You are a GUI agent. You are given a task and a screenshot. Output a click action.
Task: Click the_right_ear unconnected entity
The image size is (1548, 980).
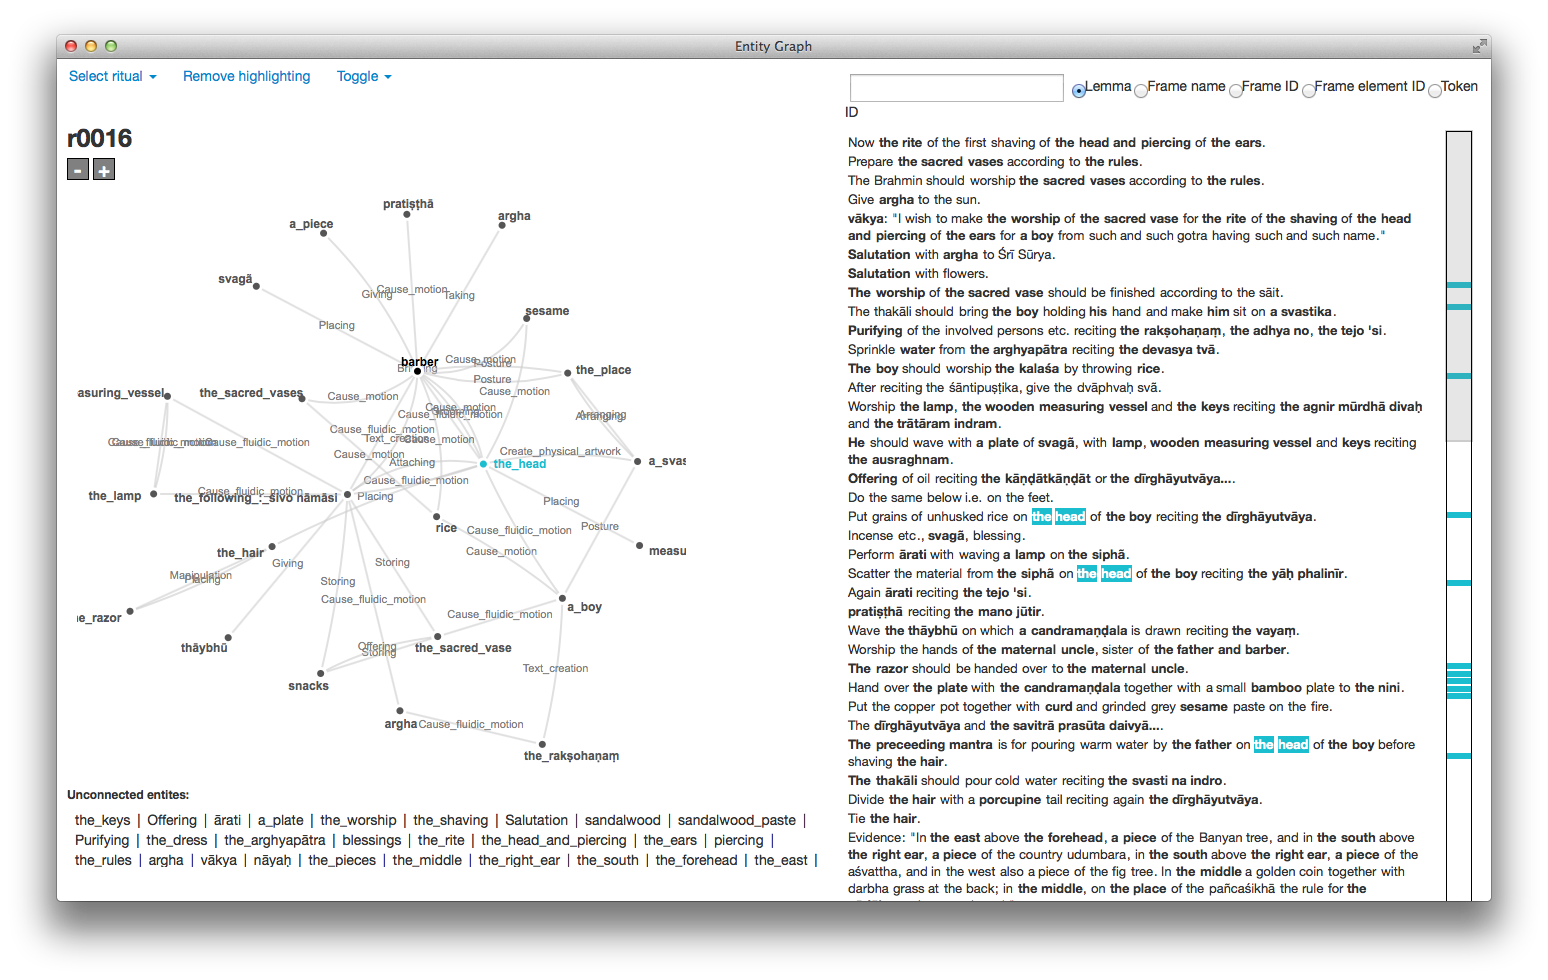click(x=519, y=860)
